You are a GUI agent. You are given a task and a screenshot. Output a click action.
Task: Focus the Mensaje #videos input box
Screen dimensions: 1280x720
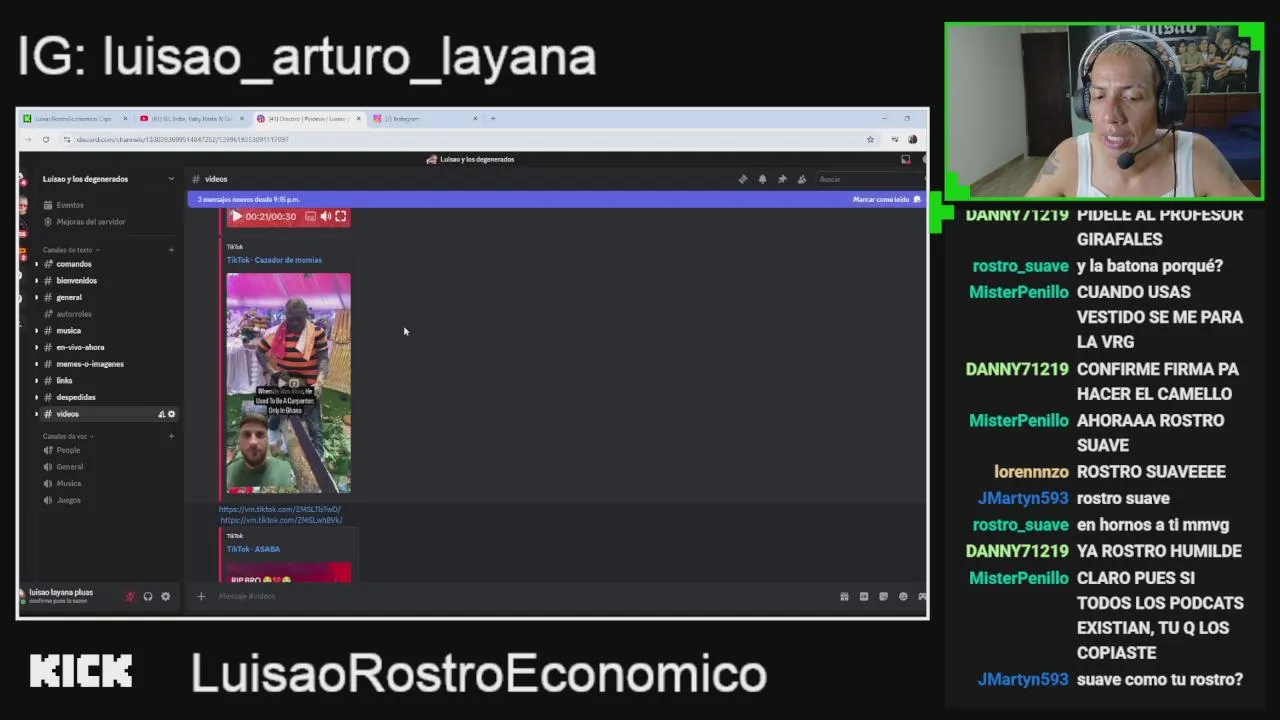520,597
